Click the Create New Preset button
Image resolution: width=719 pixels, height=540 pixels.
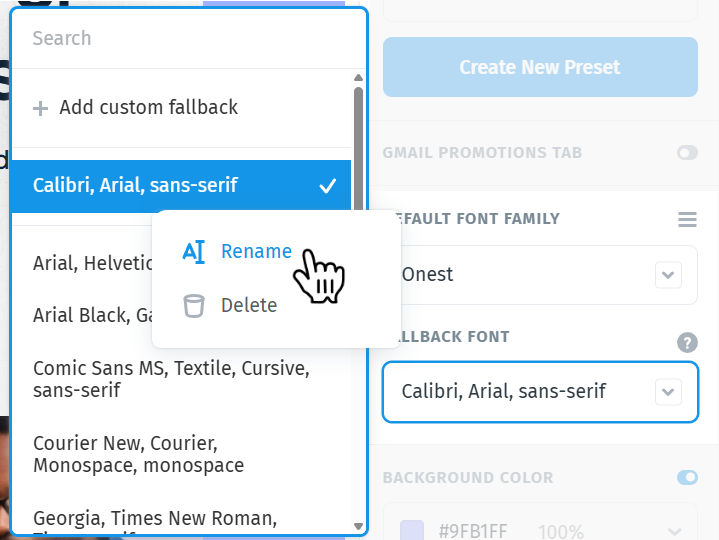click(x=540, y=67)
